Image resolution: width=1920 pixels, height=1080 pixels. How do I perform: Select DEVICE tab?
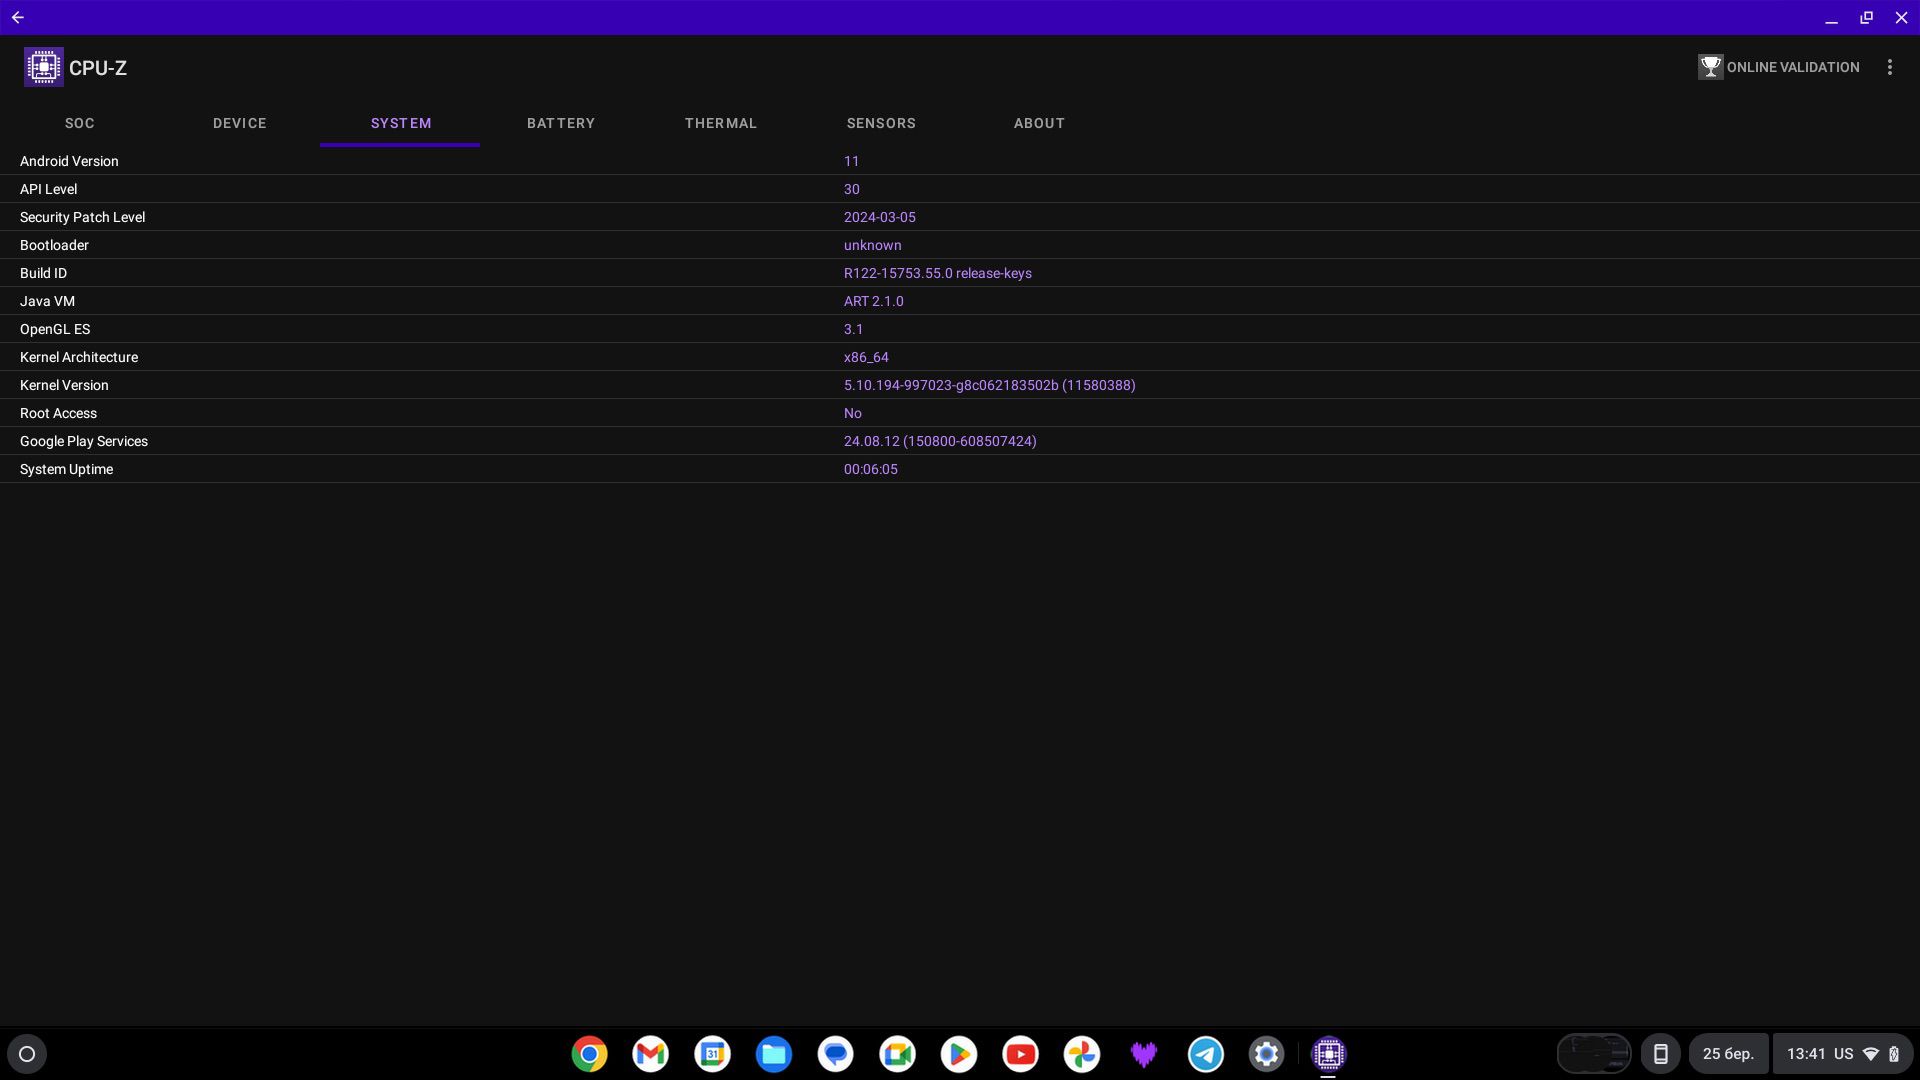239,124
